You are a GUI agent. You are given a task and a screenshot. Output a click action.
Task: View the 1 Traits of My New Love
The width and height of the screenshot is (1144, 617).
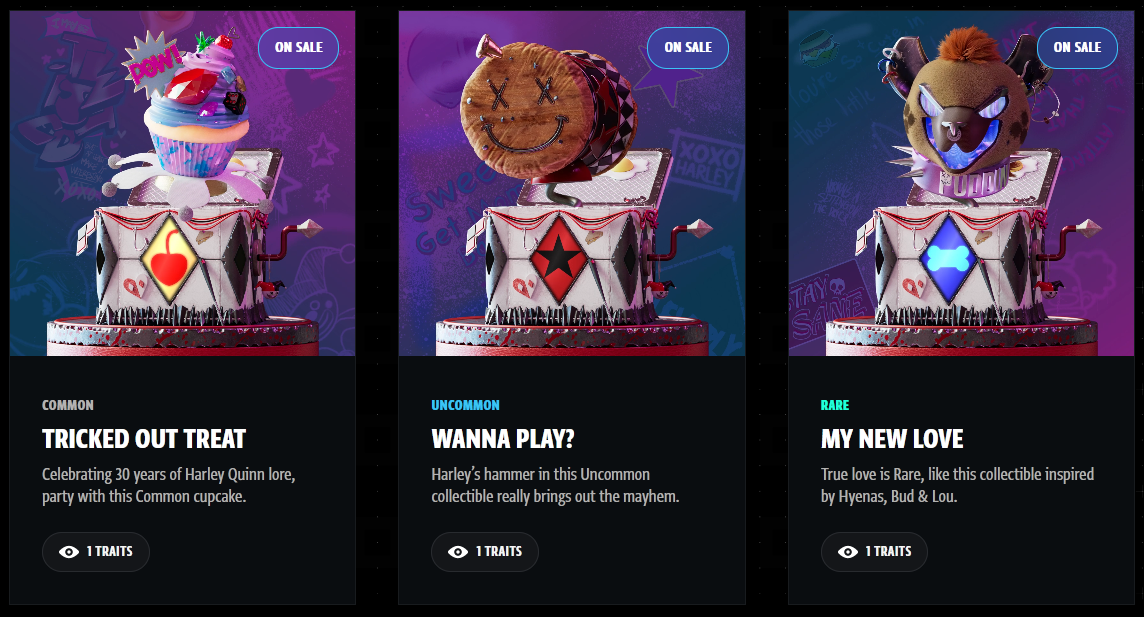(x=874, y=552)
